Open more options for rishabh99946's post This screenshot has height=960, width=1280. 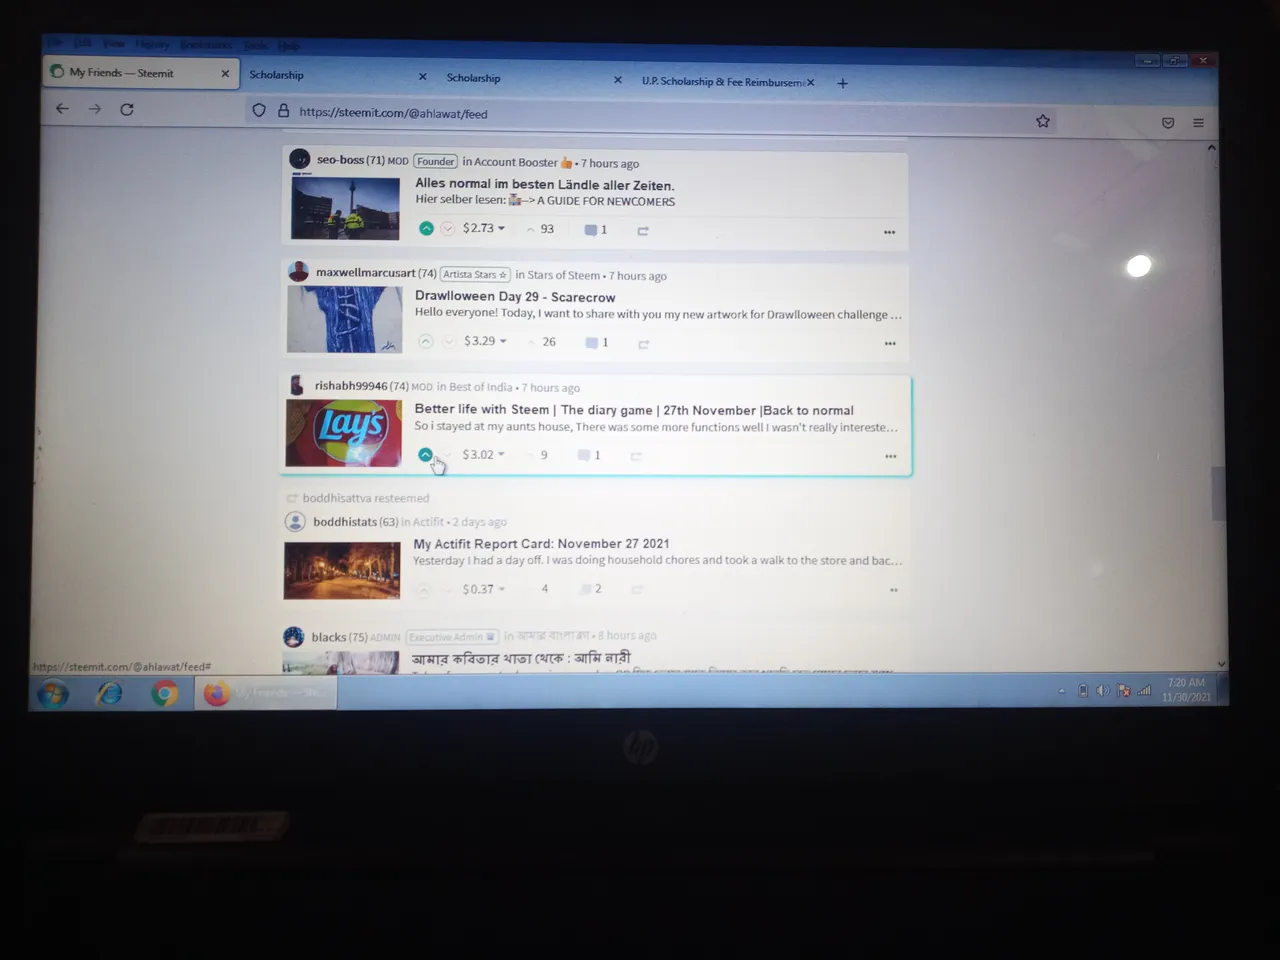890,457
